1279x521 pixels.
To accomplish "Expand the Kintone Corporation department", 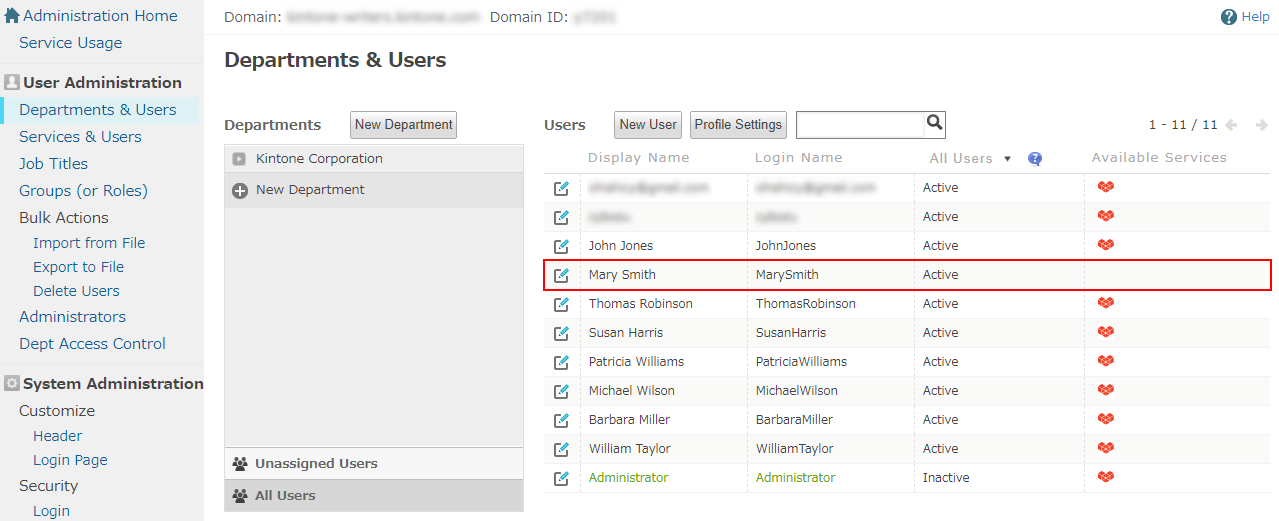I will click(x=239, y=159).
